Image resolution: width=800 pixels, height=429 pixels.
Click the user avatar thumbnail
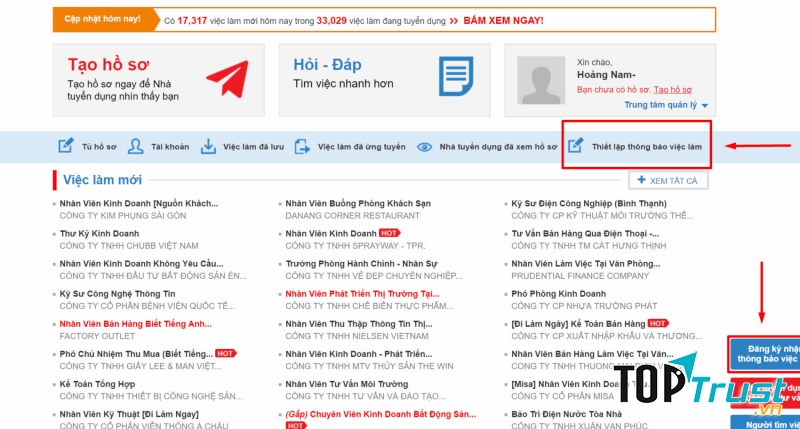[544, 80]
